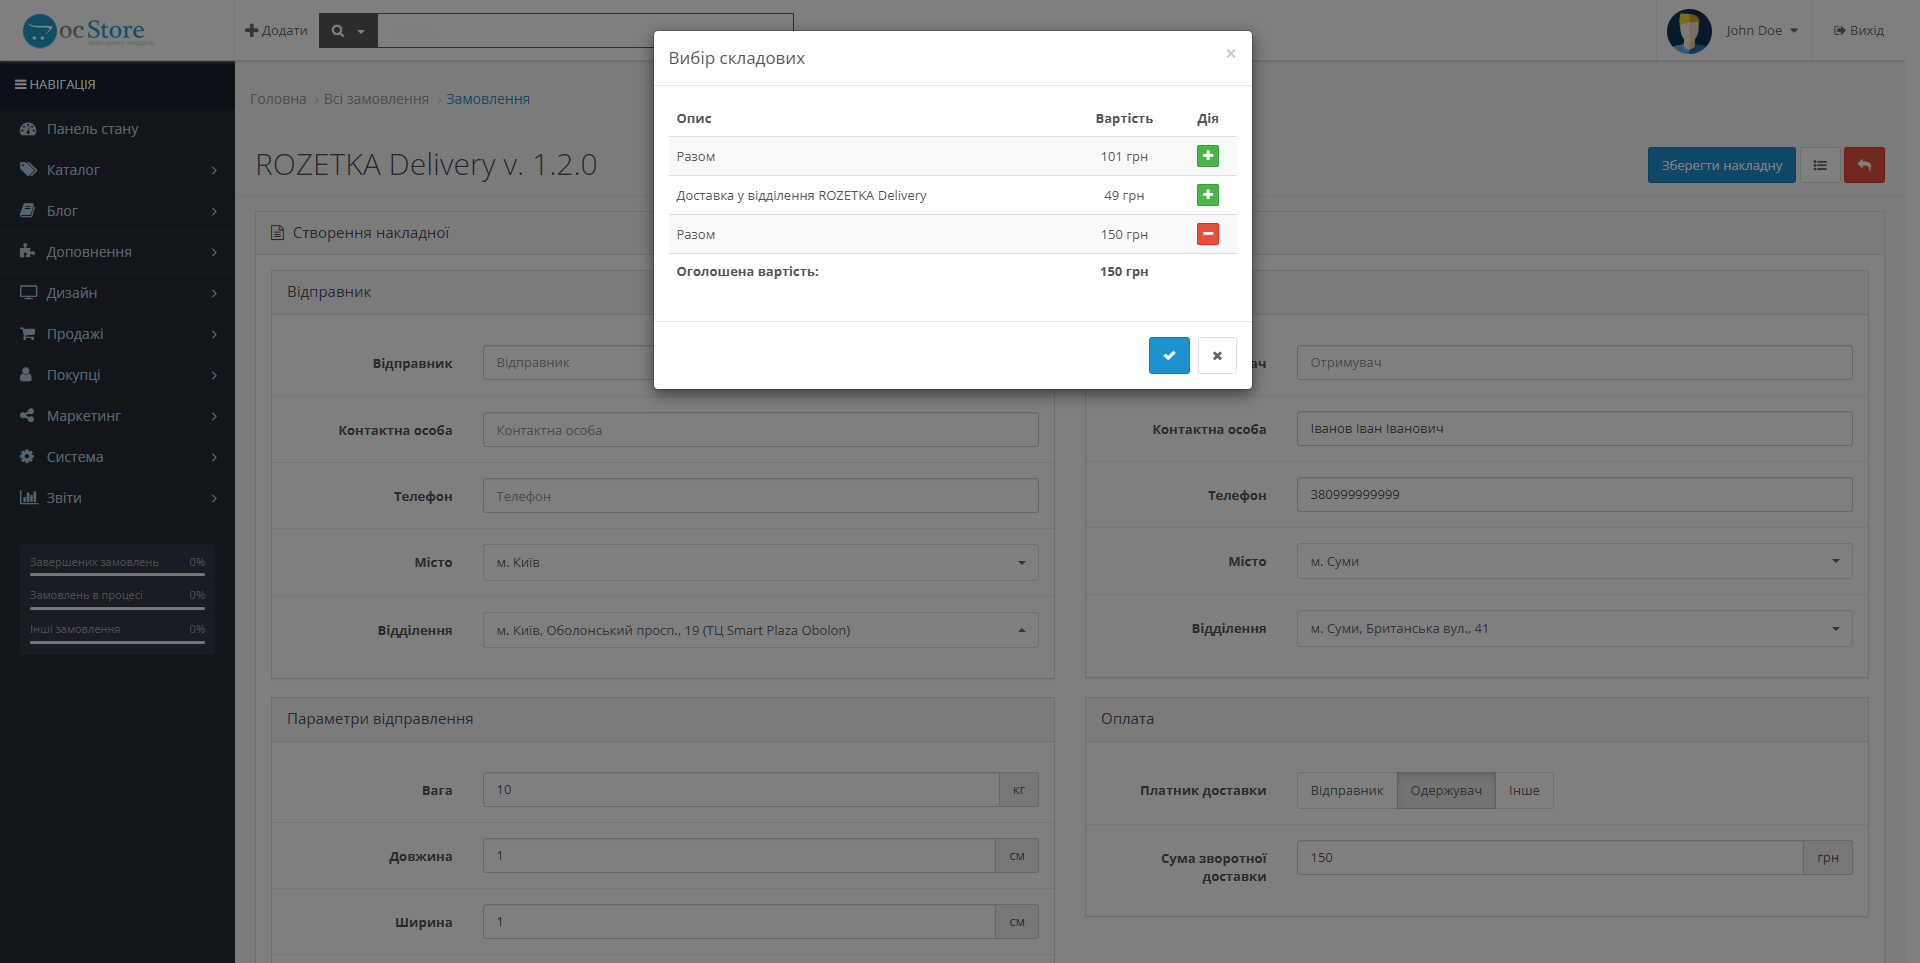This screenshot has height=963, width=1920.
Task: Open sender Відділення dropdown Оболонський просп.
Action: [760, 630]
